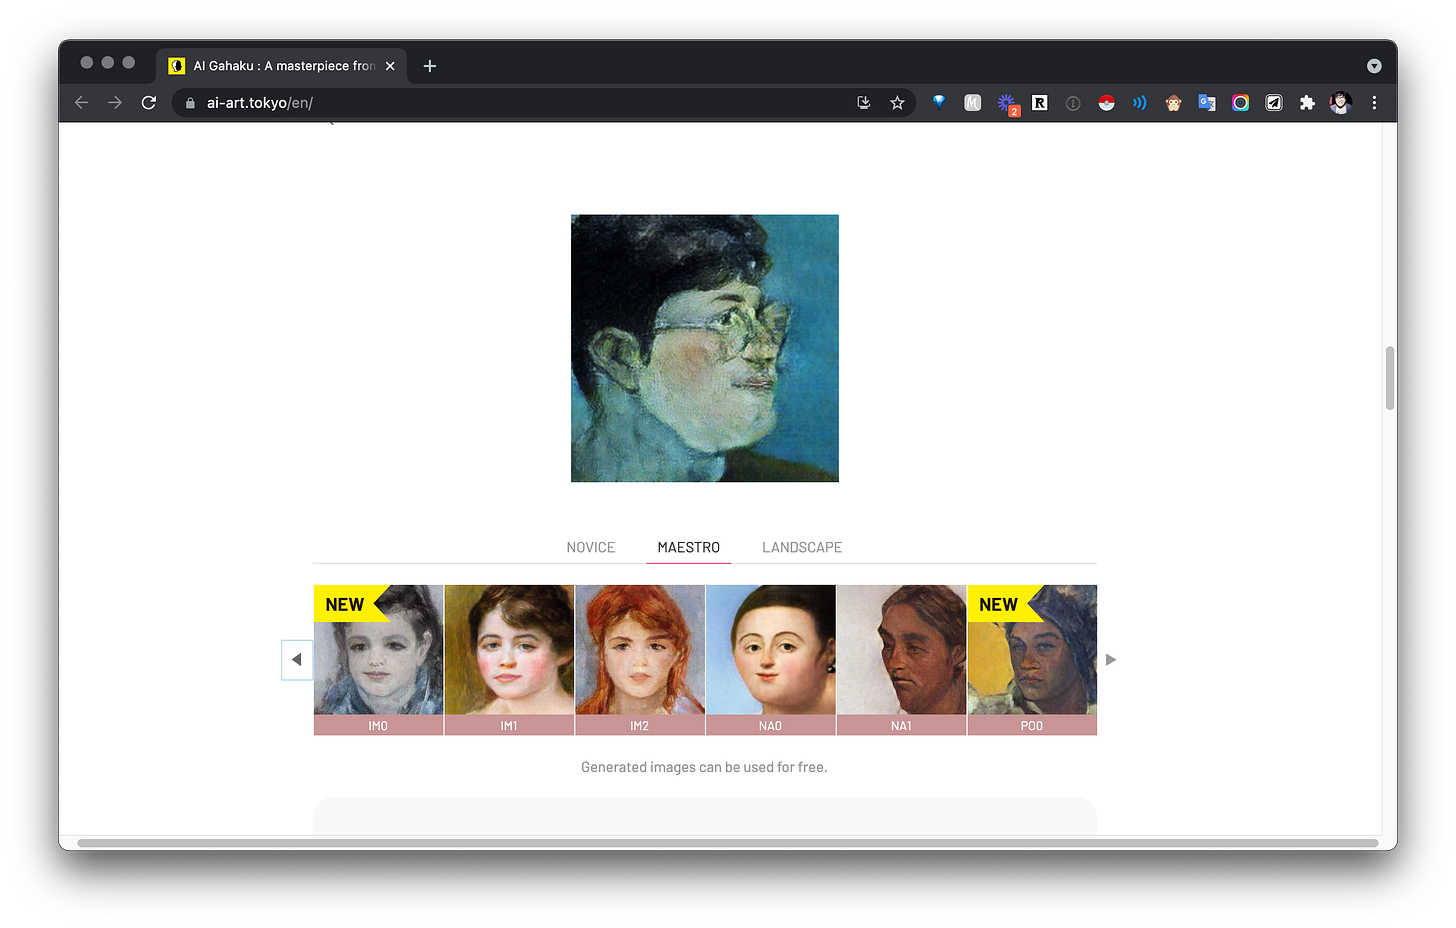Click the vertical page scrollbar thumb
This screenshot has height=928, width=1456.
pyautogui.click(x=1390, y=378)
